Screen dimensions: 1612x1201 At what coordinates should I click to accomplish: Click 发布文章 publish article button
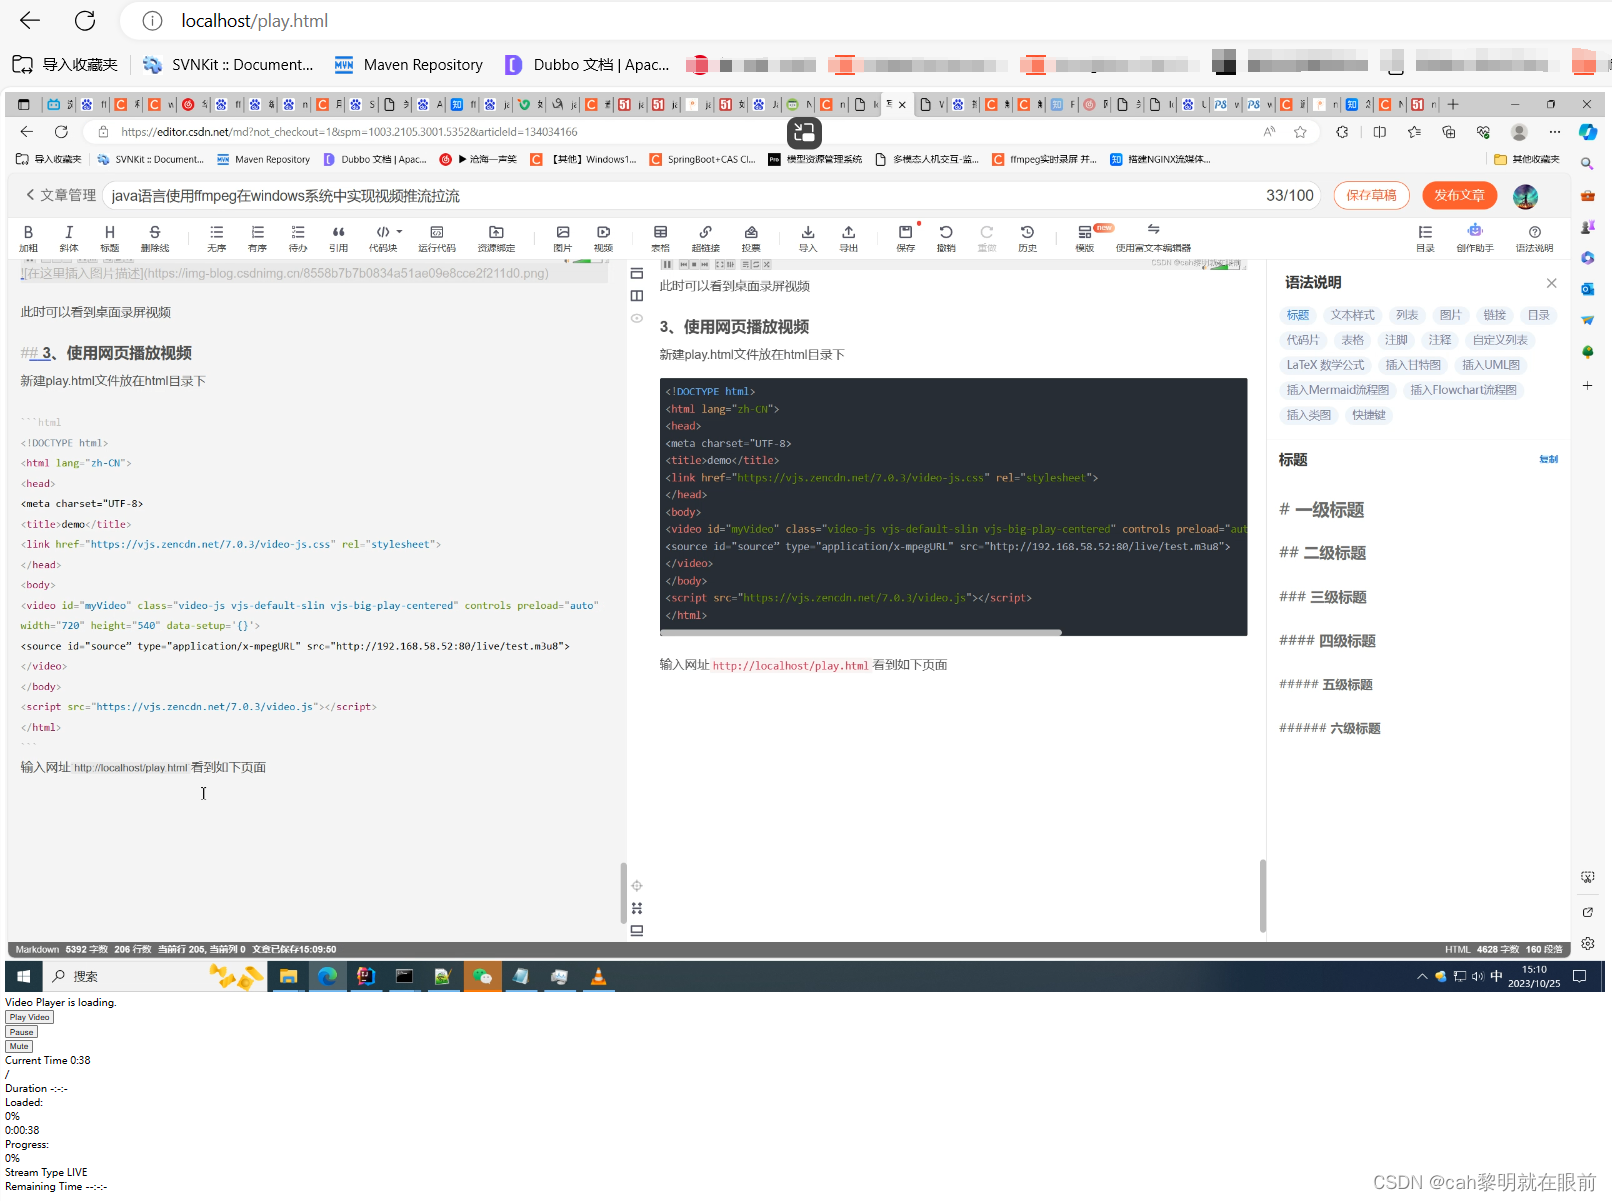coord(1459,195)
